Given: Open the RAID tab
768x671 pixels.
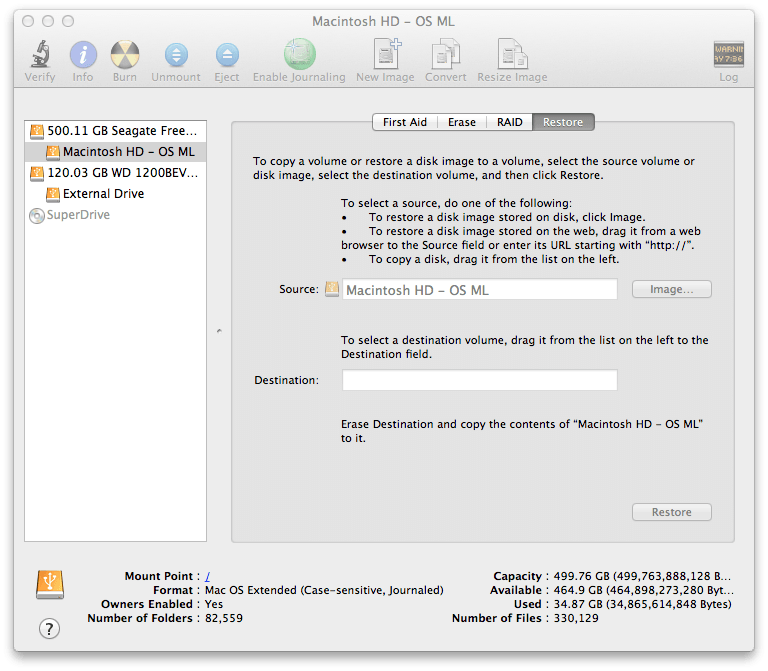Looking at the screenshot, I should pos(510,122).
